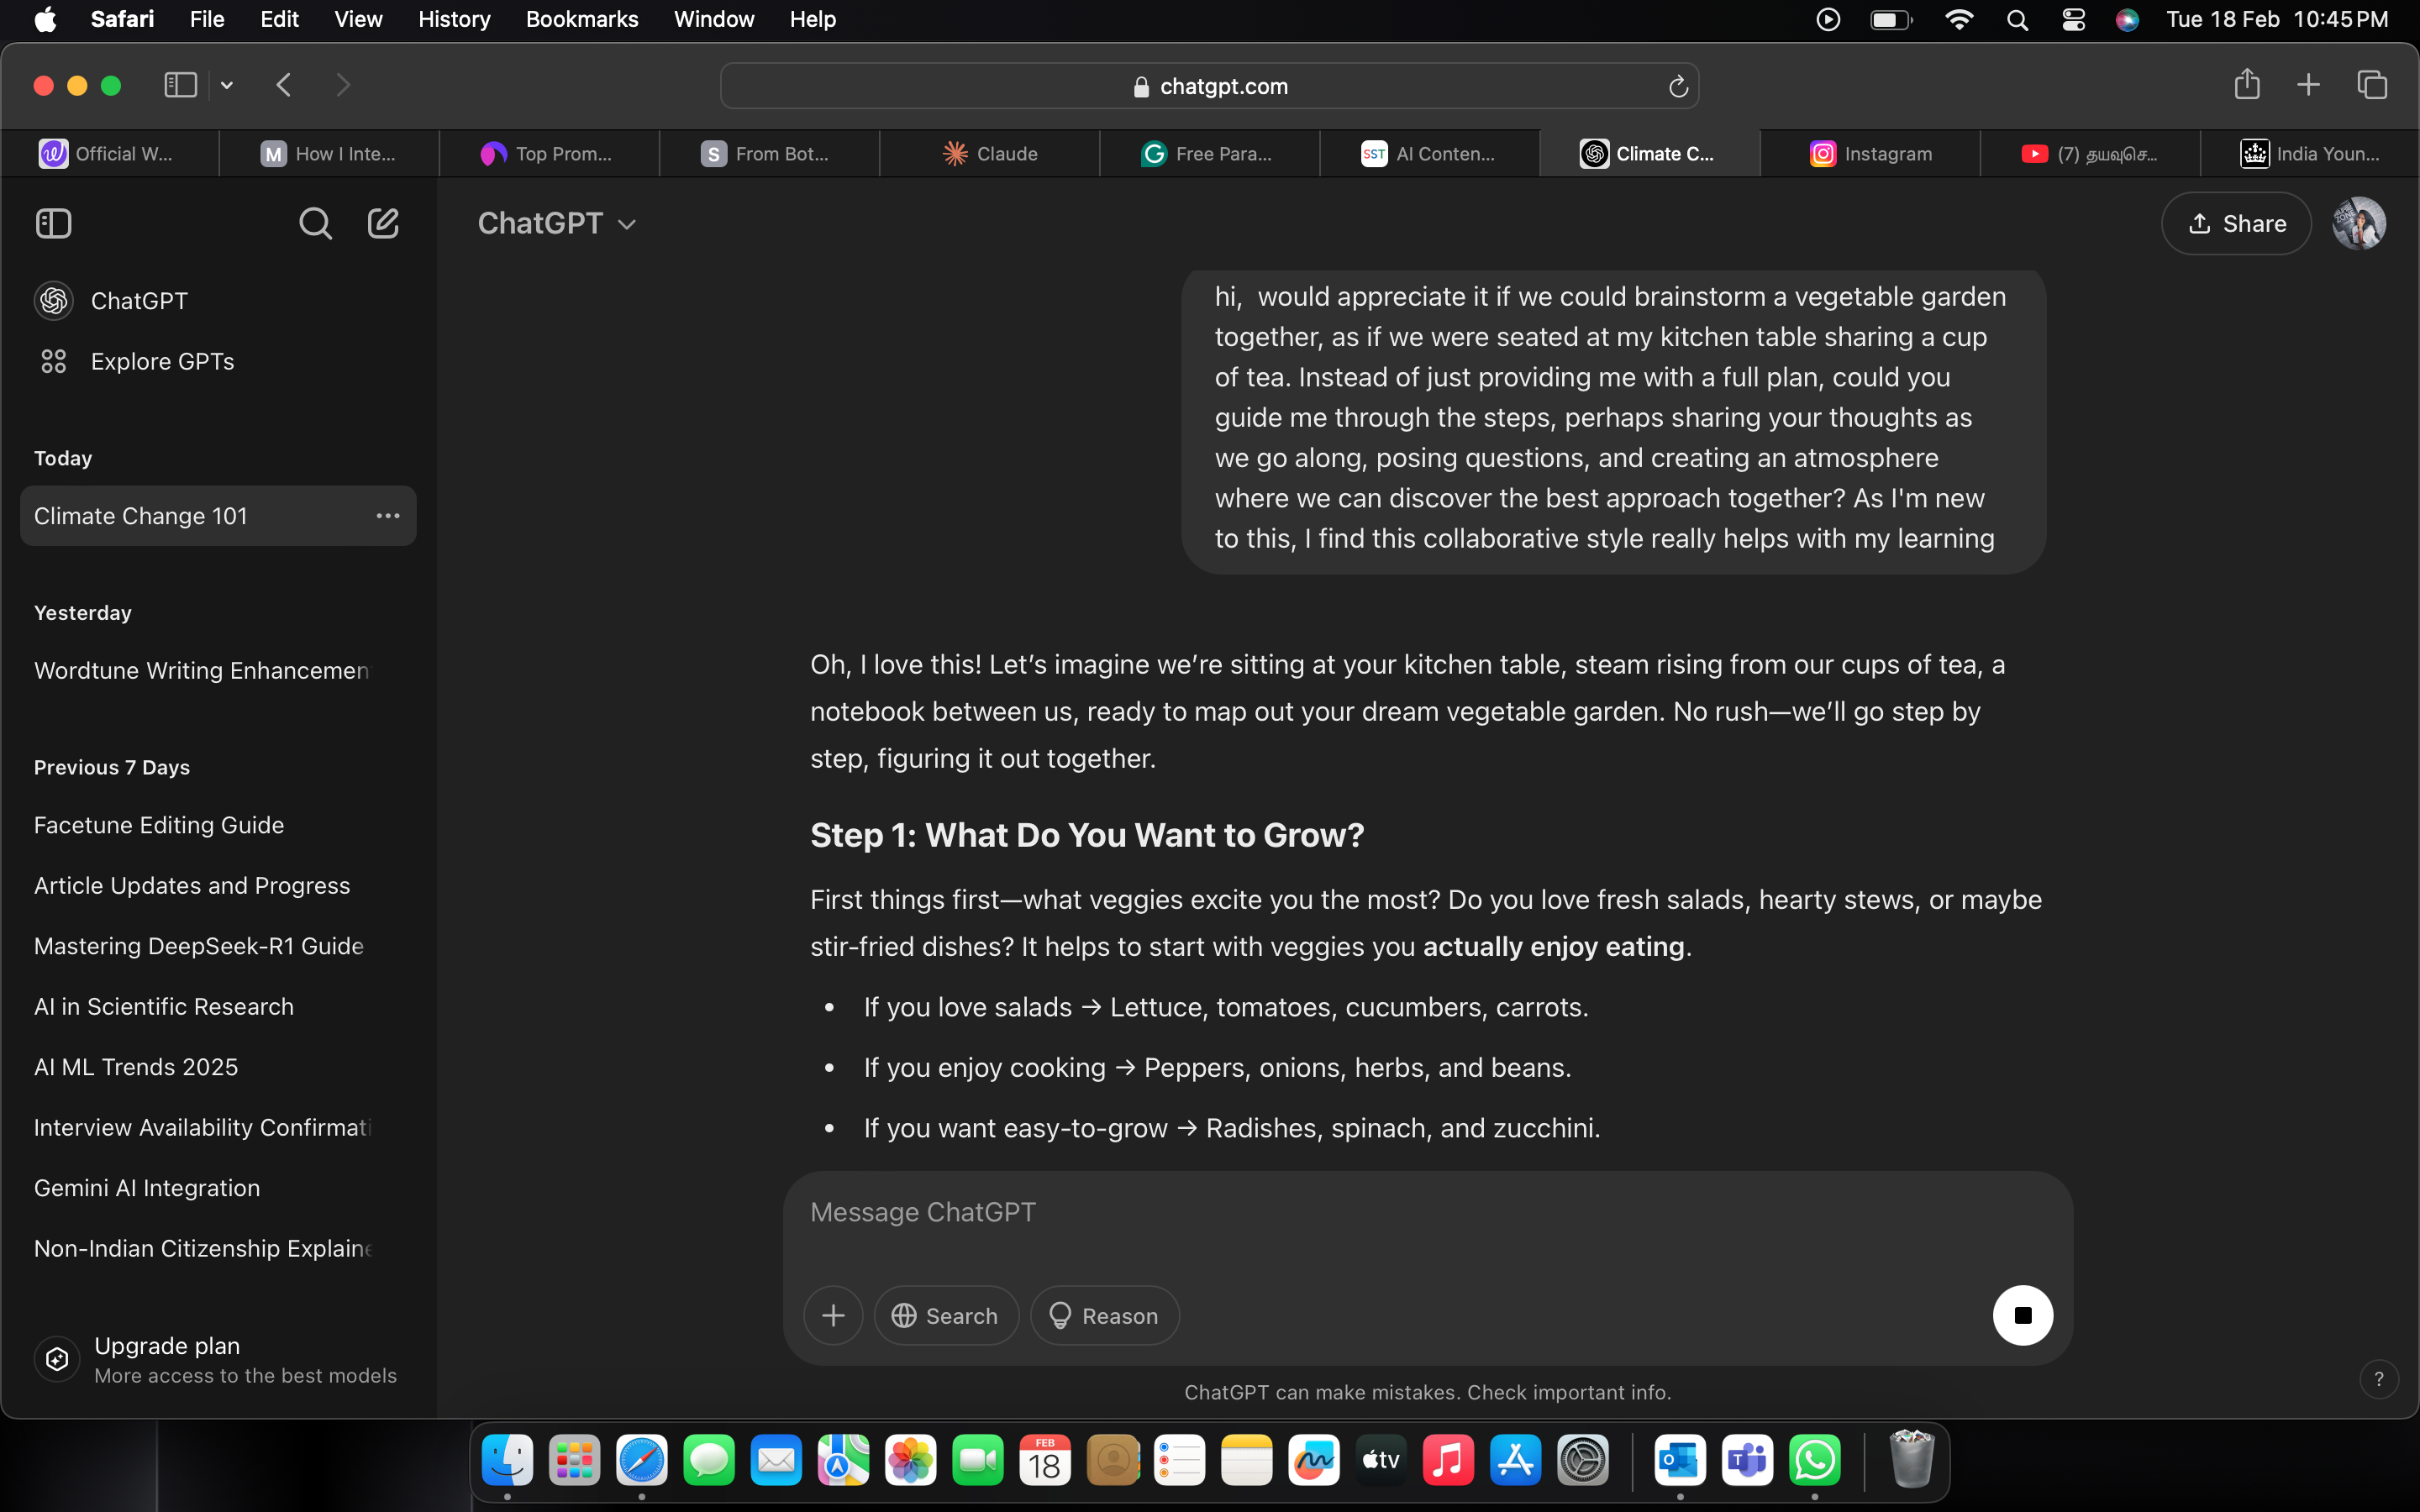Image resolution: width=2420 pixels, height=1512 pixels.
Task: Switch to the From Bot... tab
Action: 769,153
